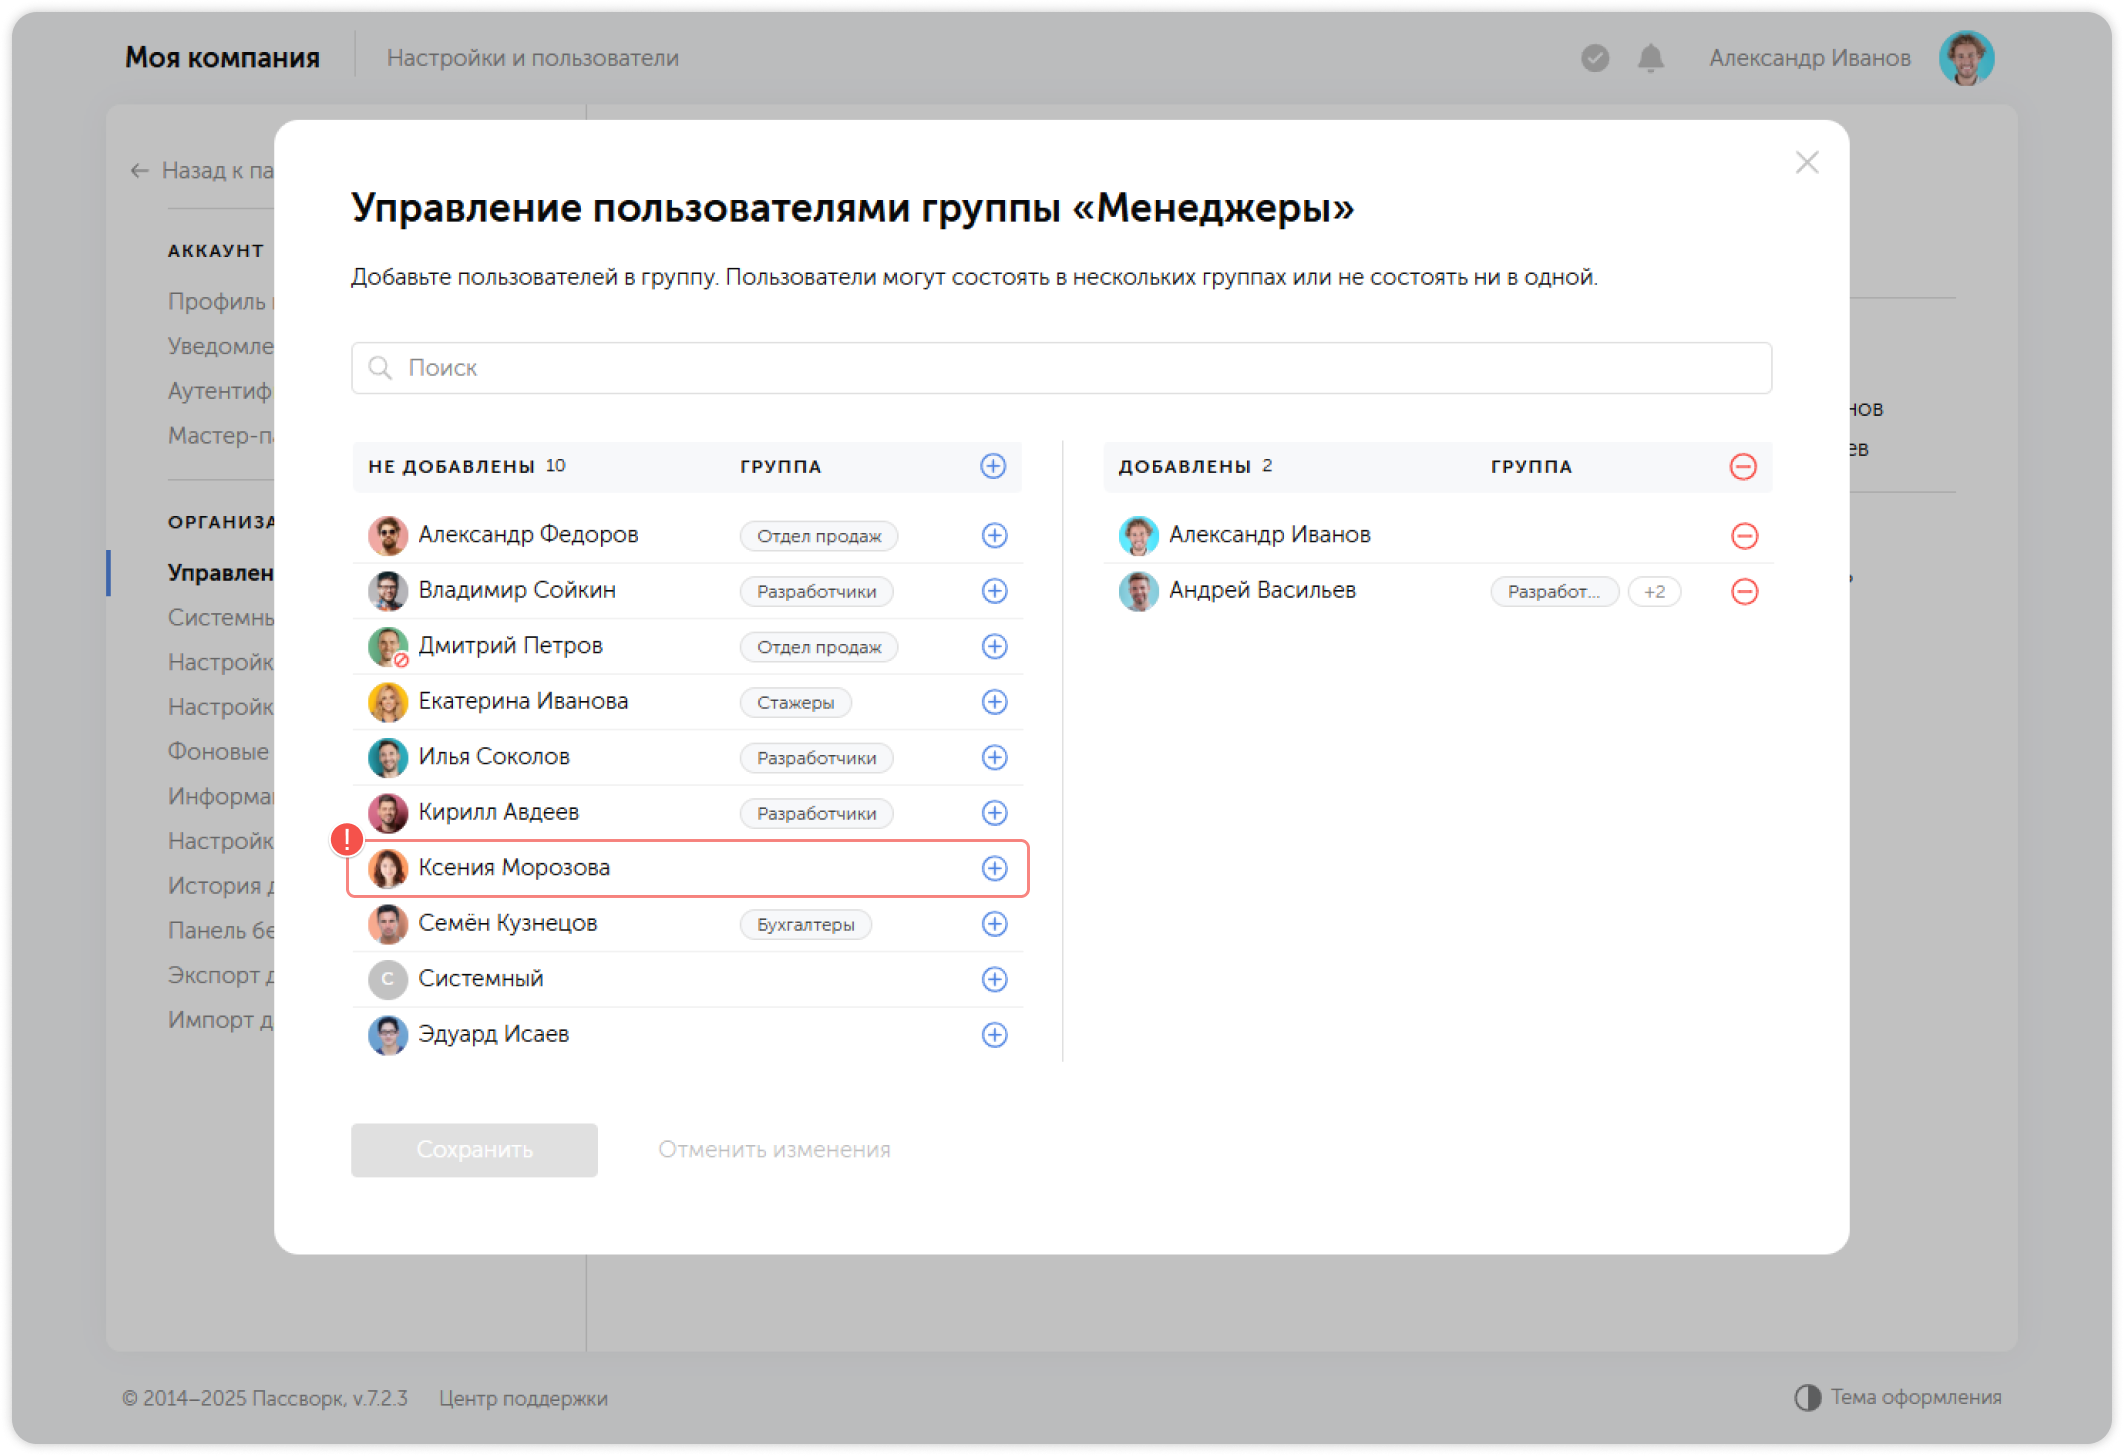Click the Назад back arrow link

click(138, 171)
